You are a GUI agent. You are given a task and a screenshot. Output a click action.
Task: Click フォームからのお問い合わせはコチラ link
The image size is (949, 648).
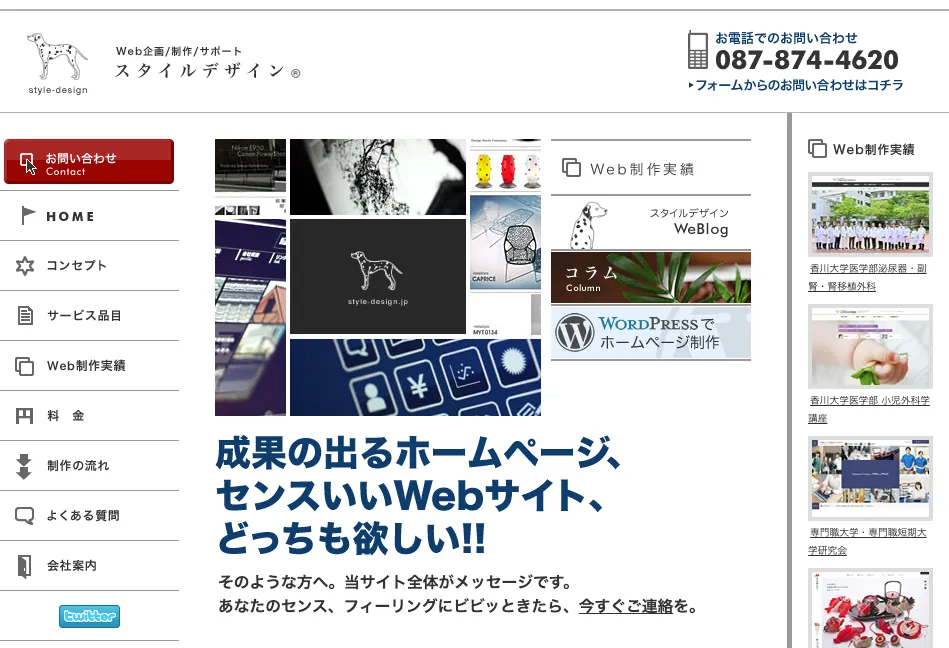pyautogui.click(x=796, y=85)
